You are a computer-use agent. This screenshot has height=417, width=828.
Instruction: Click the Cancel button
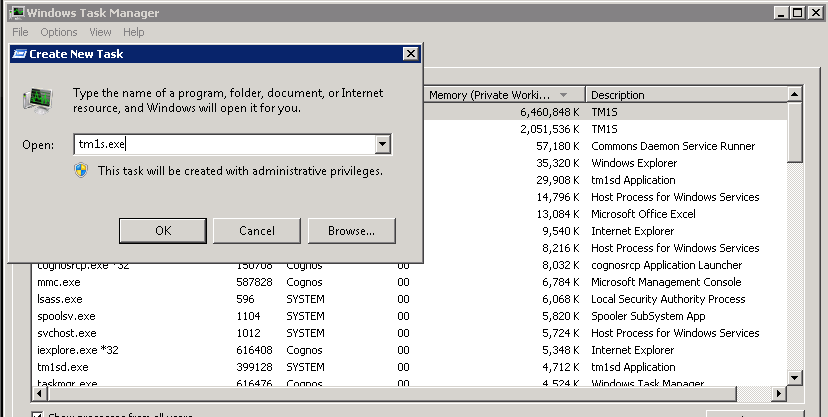pyautogui.click(x=257, y=231)
